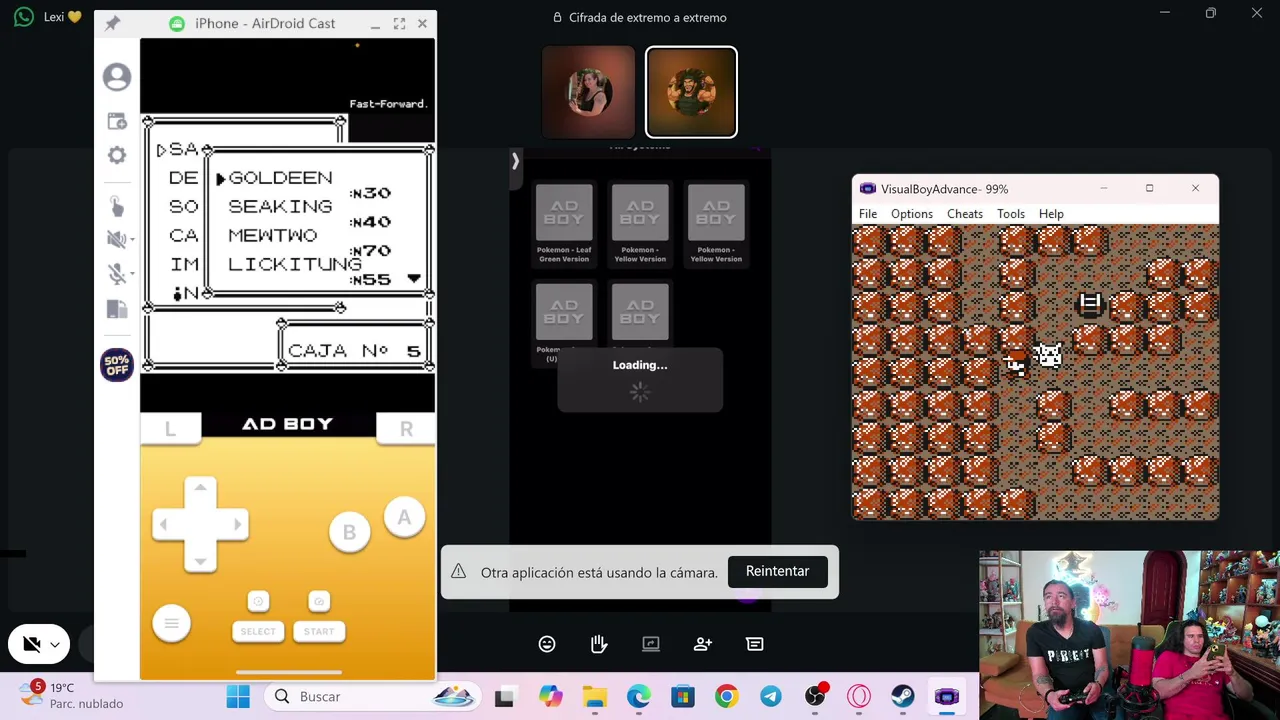Raise hand in the call toolbar
This screenshot has height=720, width=1280.
coord(599,644)
